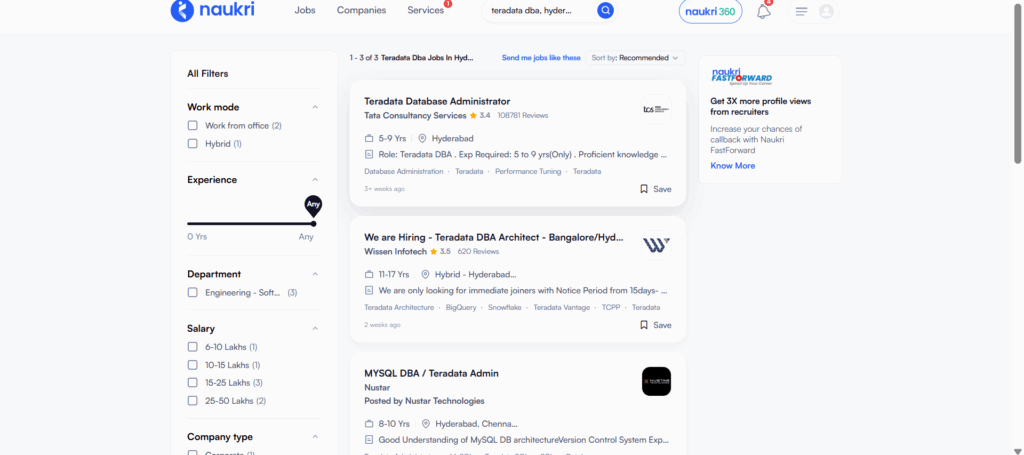Viewport: 1024px width, 455px height.
Task: Open the Sort by Recommended dropdown
Action: tap(634, 58)
